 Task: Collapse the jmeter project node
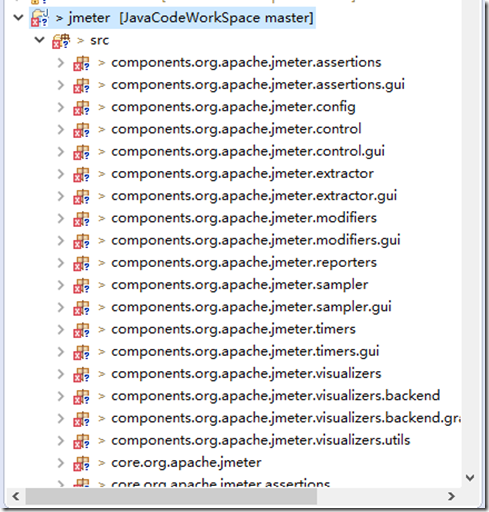point(18,17)
